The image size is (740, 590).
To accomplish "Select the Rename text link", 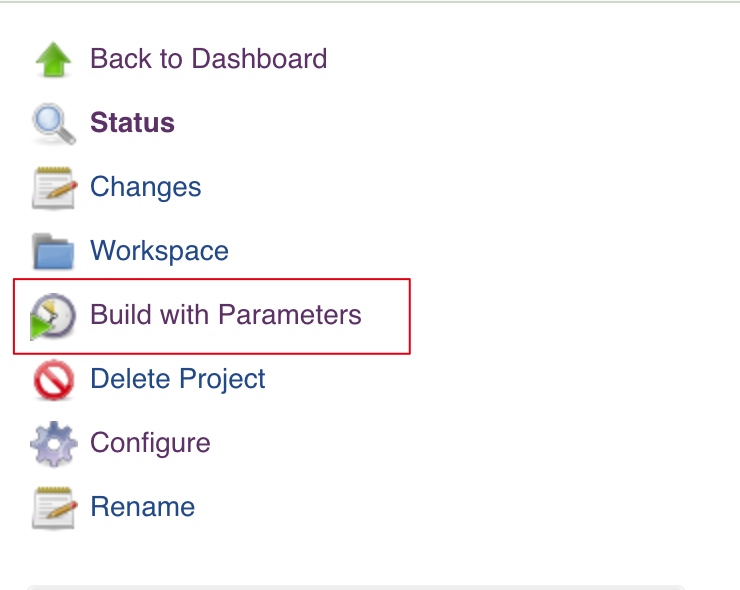I will [143, 507].
